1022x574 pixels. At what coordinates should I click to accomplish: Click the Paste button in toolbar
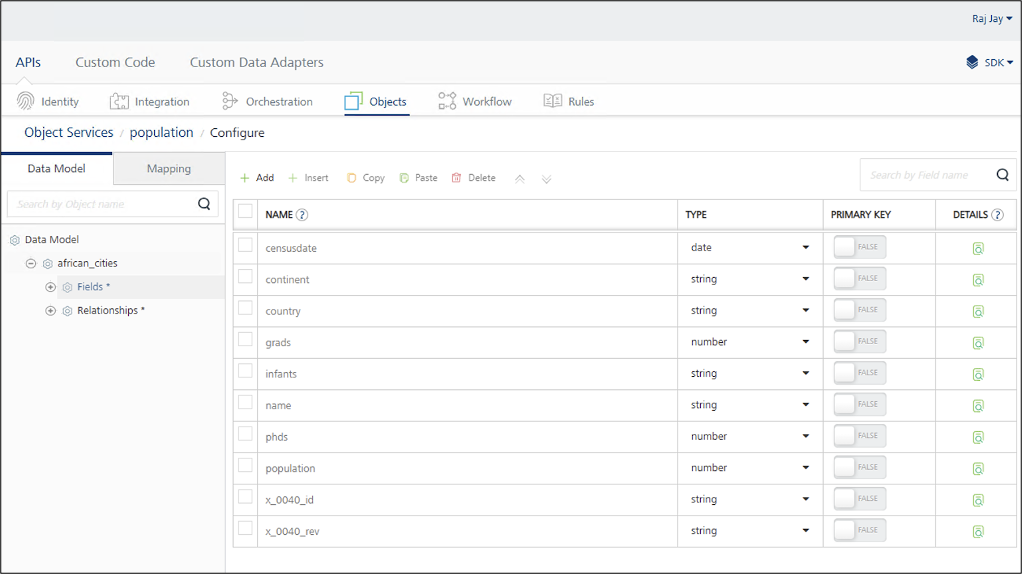418,178
